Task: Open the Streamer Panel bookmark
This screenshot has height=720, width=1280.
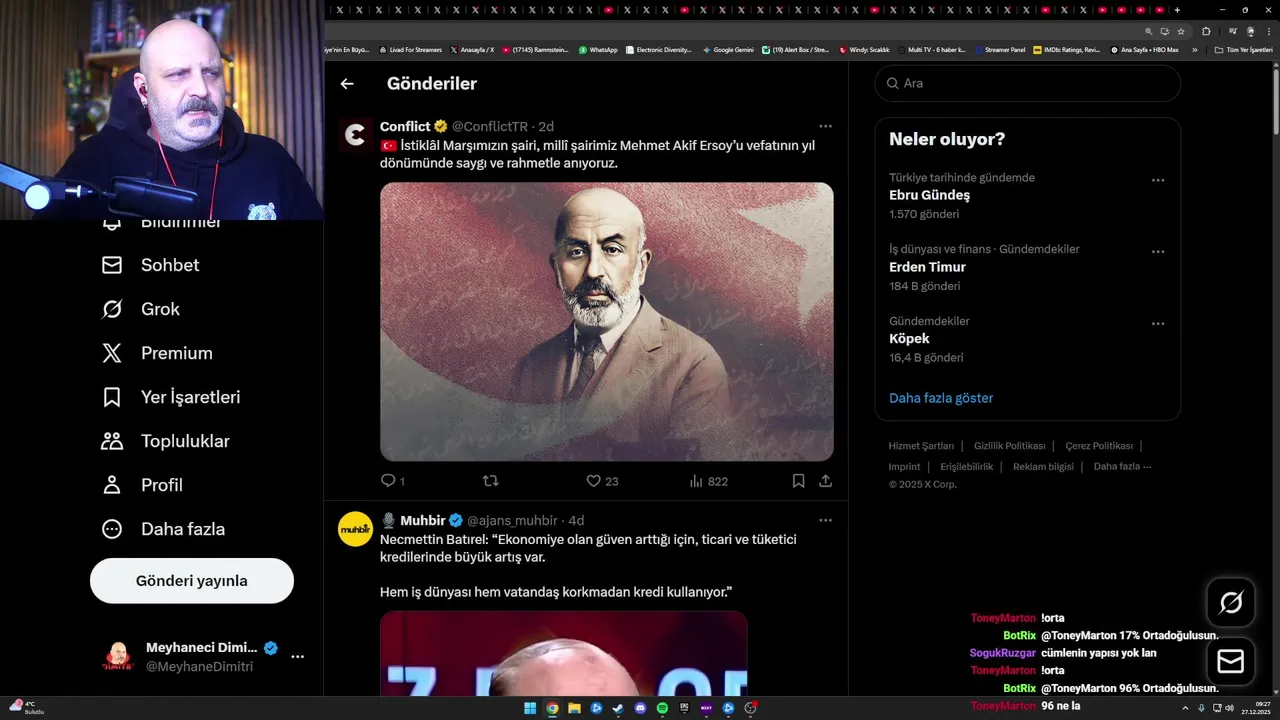Action: 999,49
